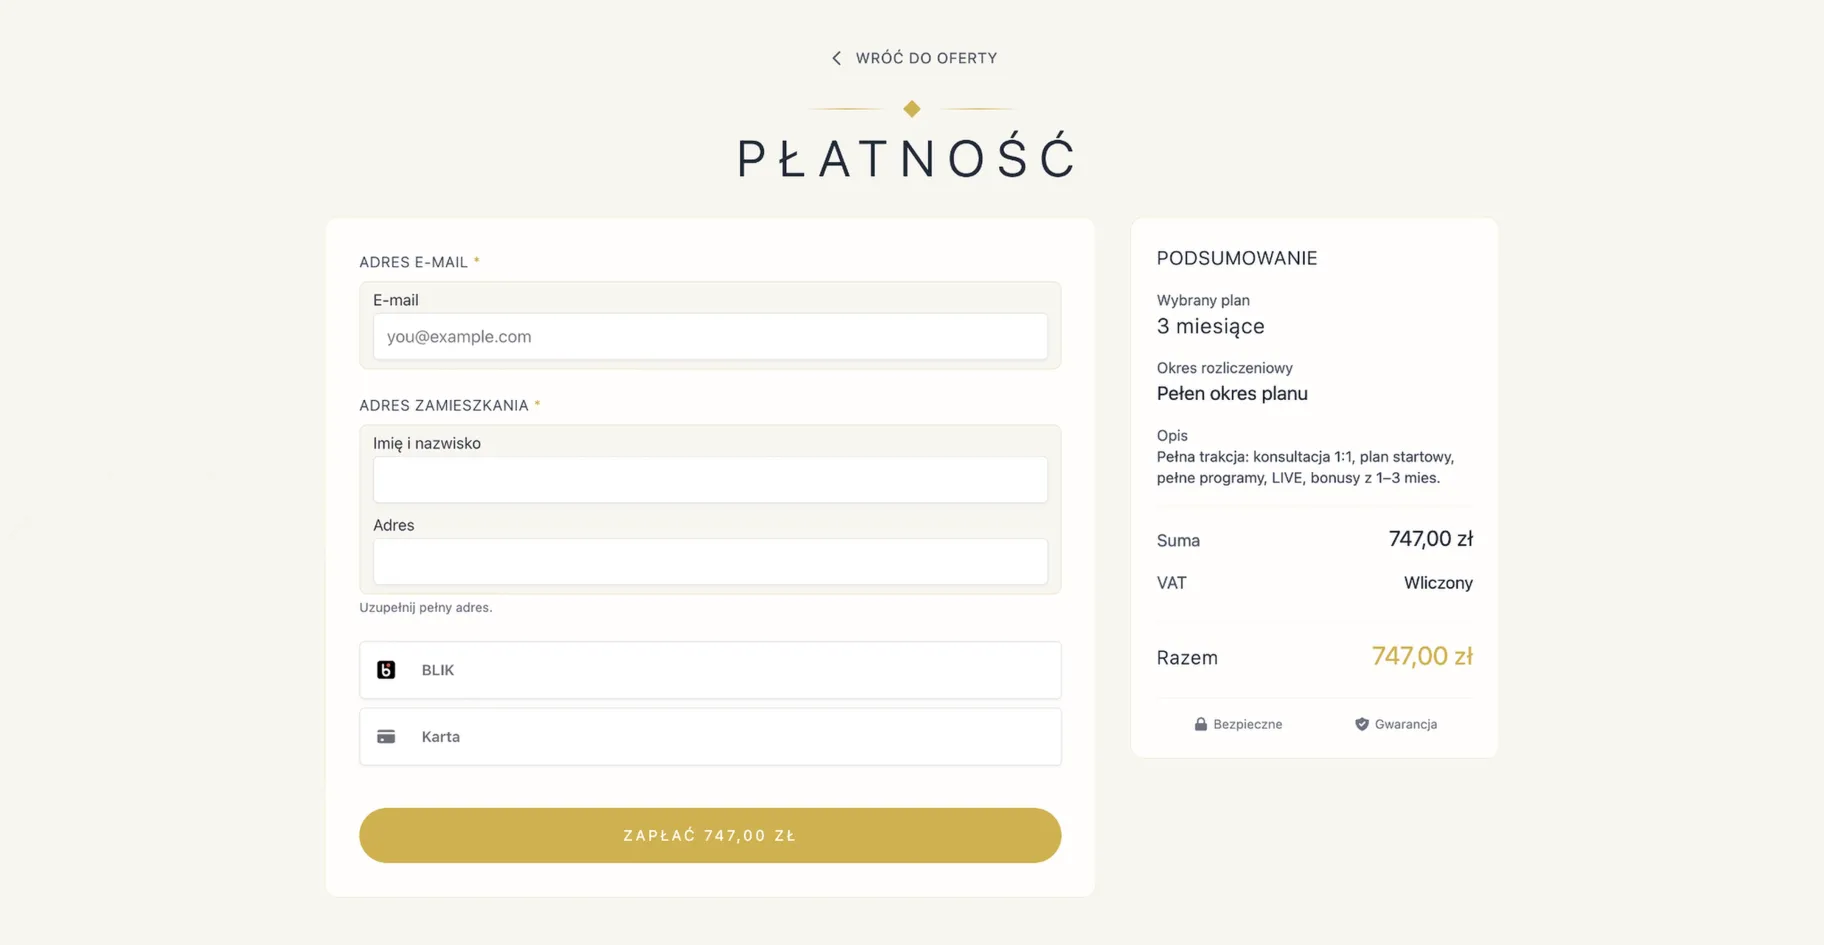
Task: Click the Adres e-mail section label
Action: (414, 262)
